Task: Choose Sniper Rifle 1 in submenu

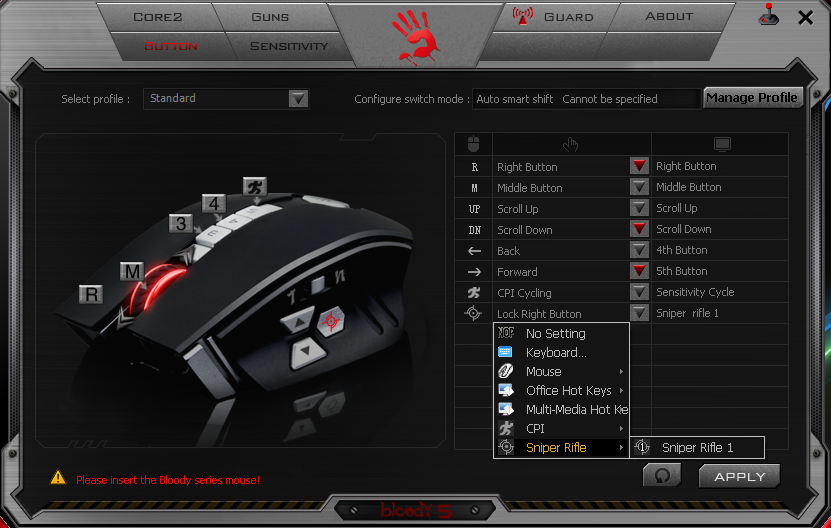Action: (x=697, y=447)
